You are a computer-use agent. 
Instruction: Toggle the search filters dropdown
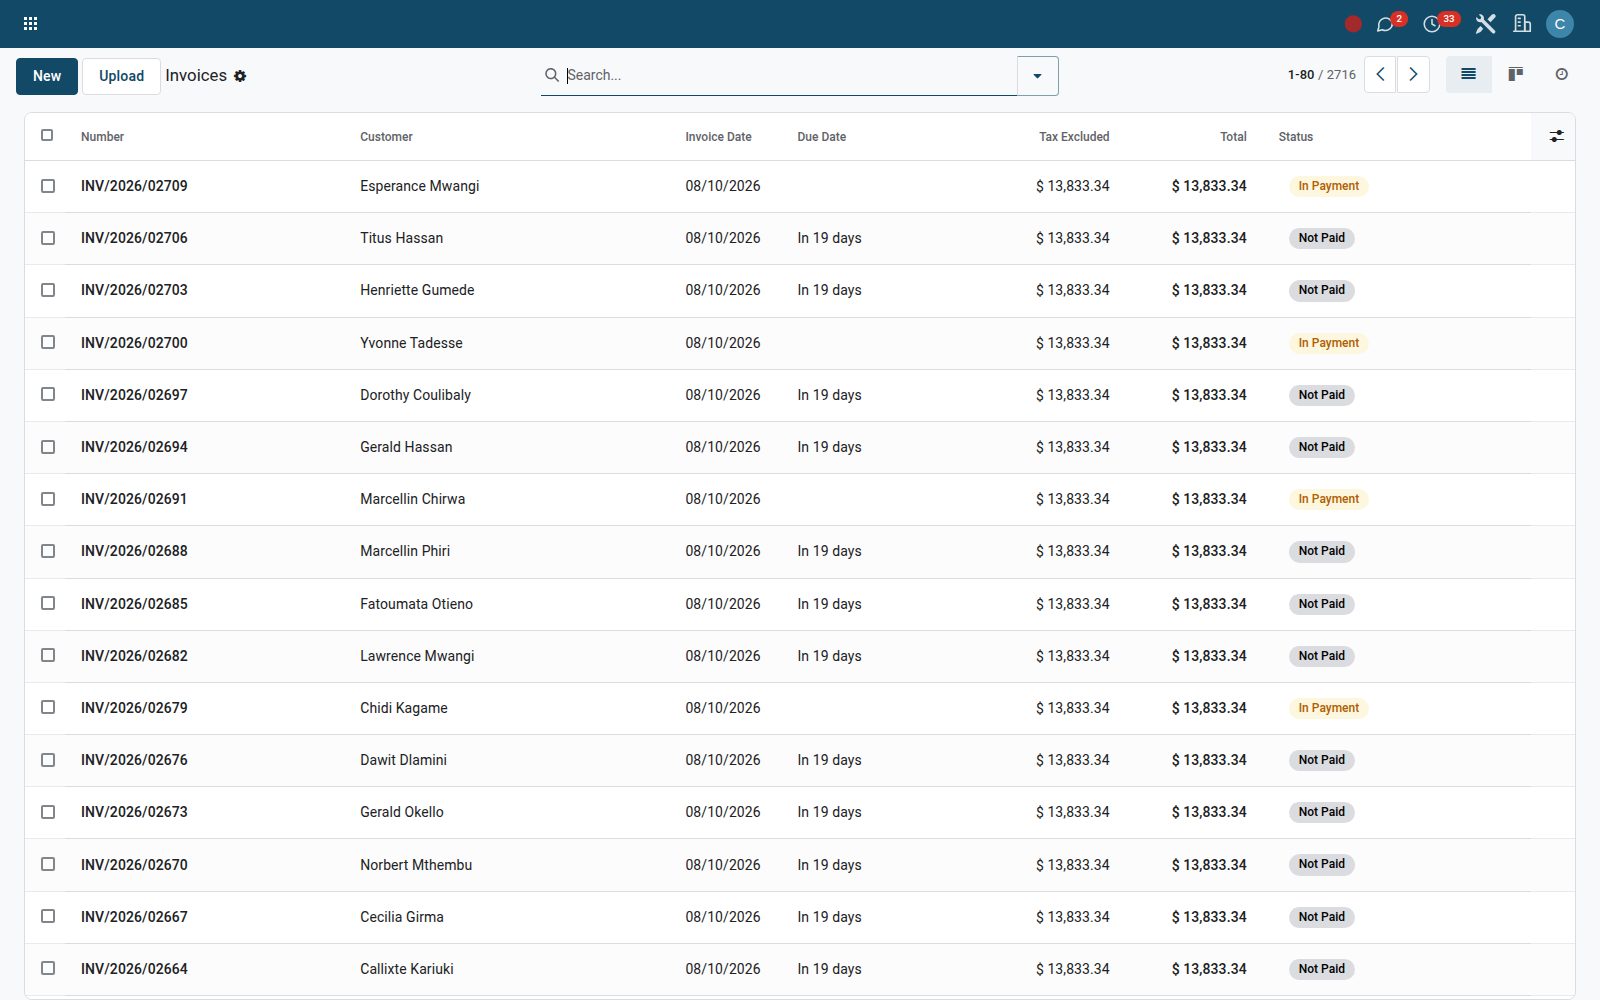1037,76
